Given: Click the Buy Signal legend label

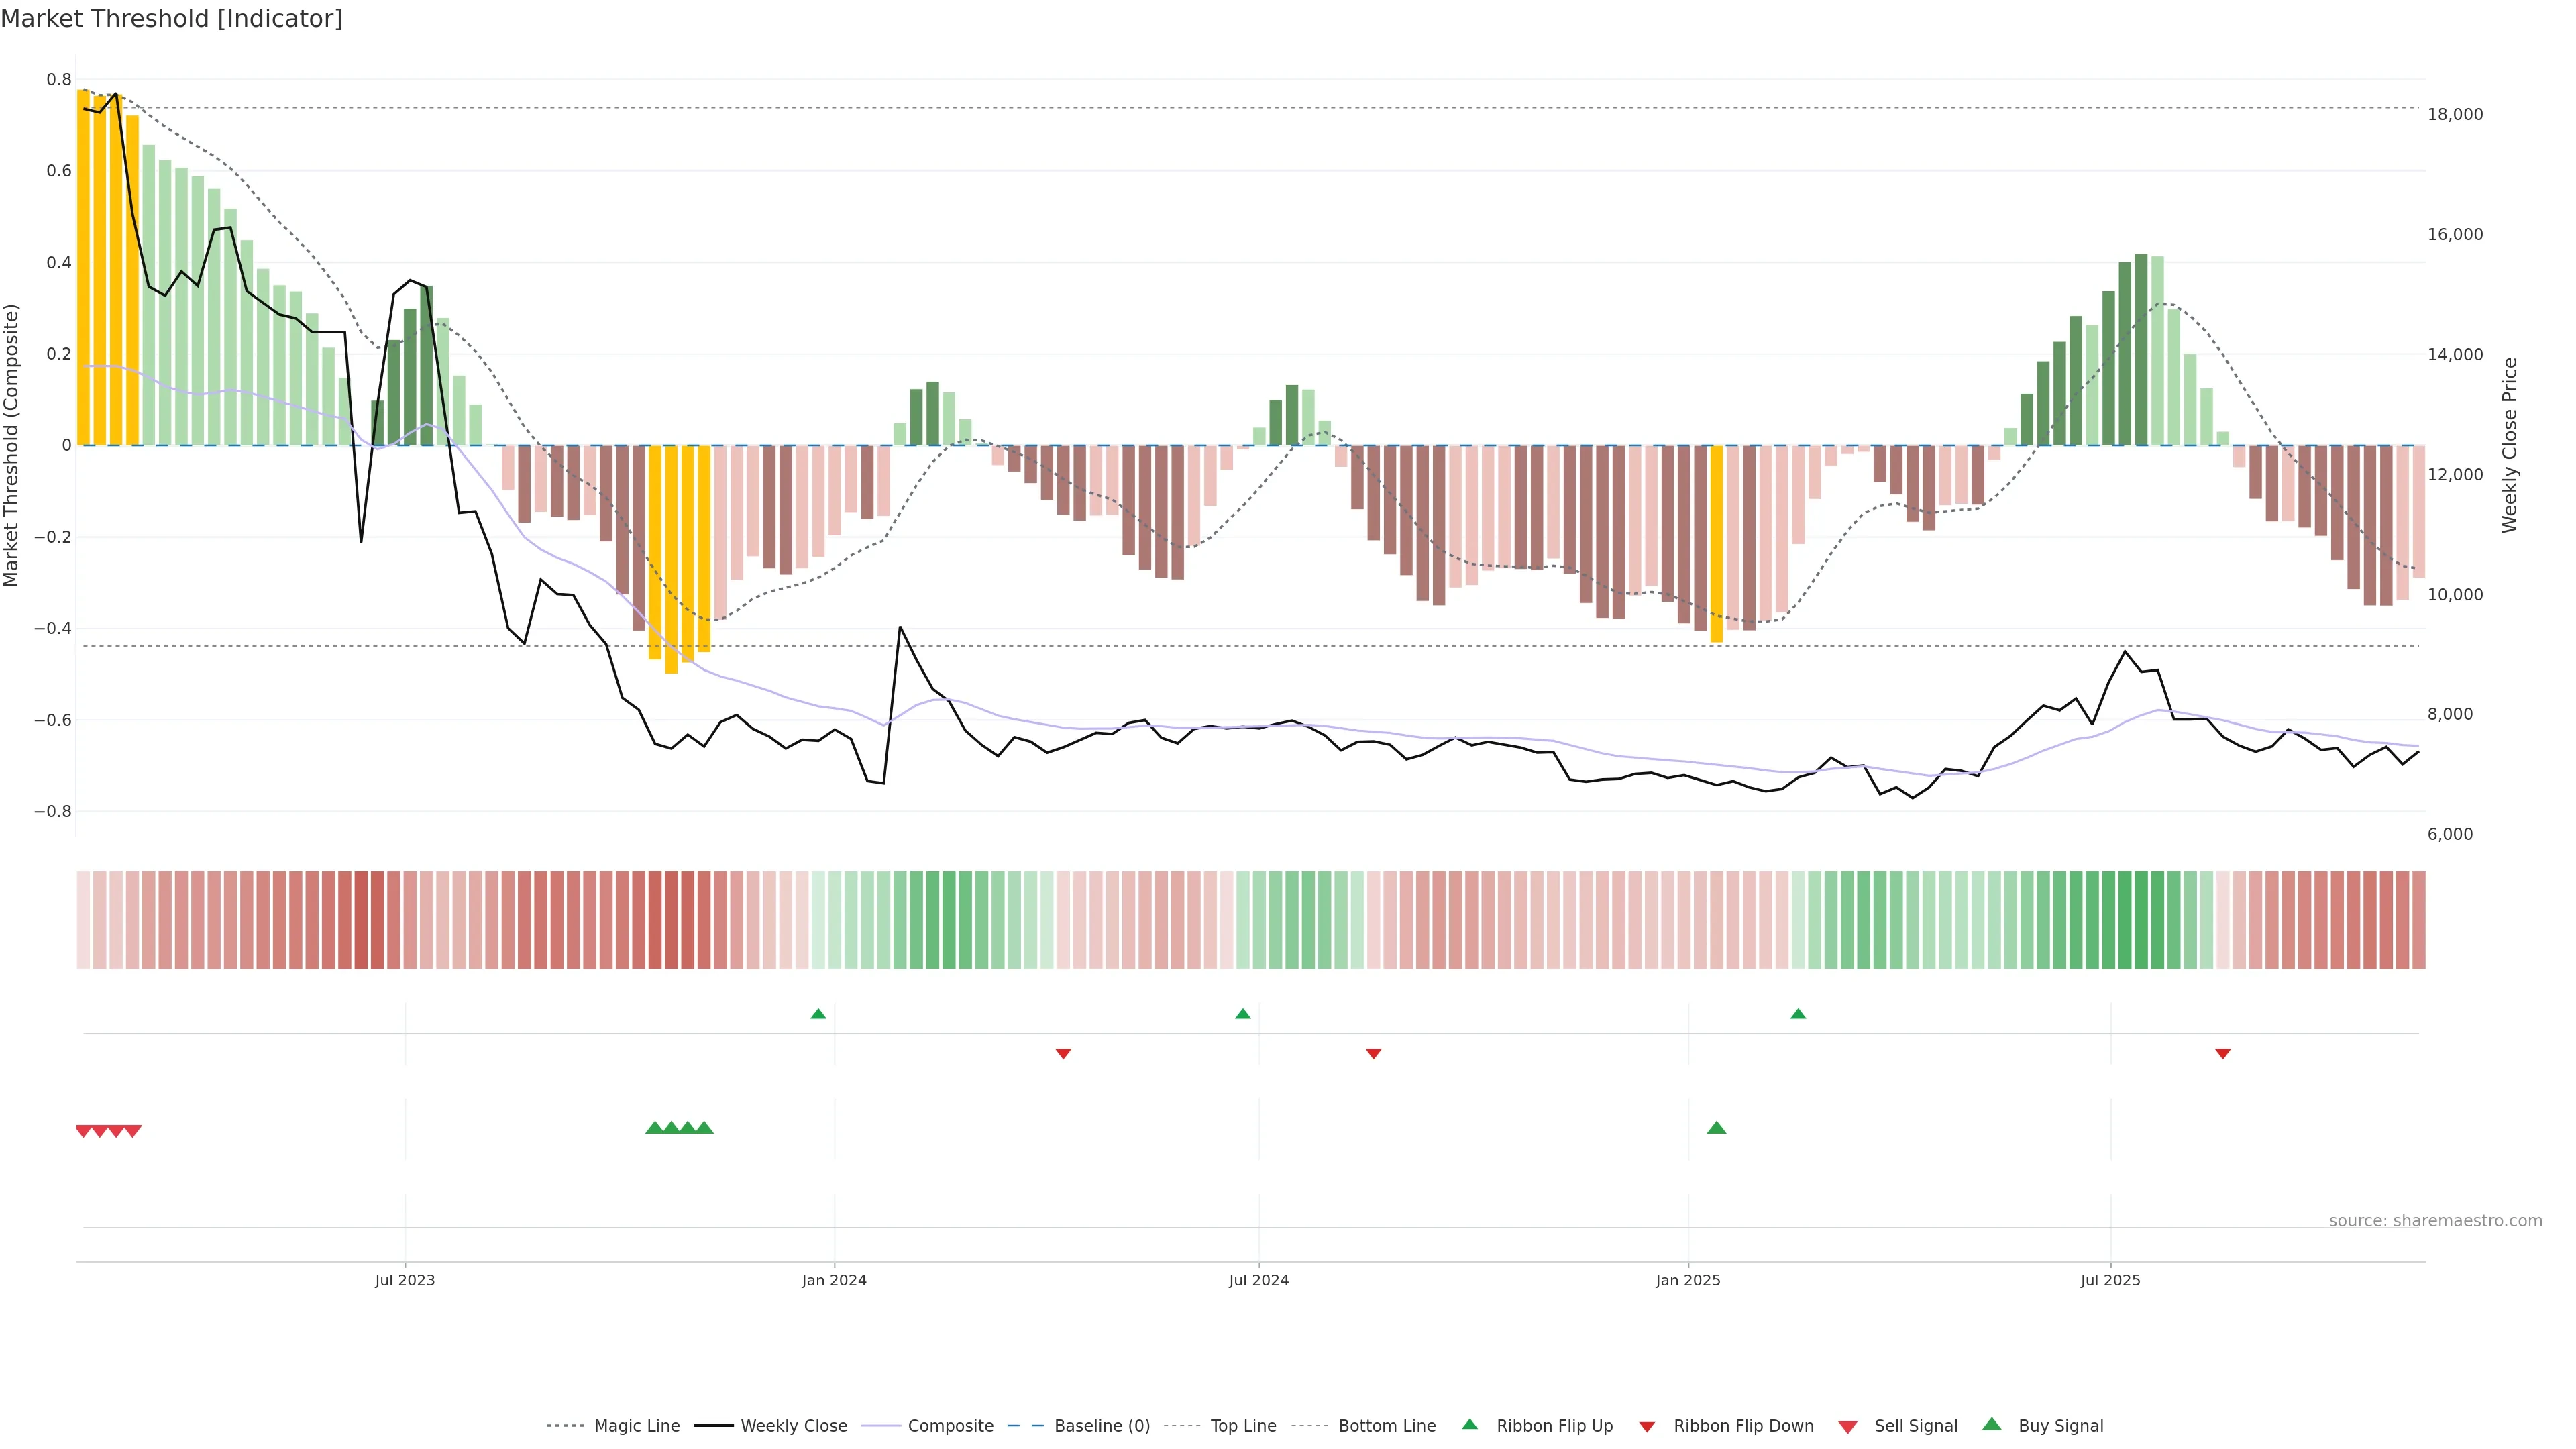Looking at the screenshot, I should [x=2060, y=1426].
